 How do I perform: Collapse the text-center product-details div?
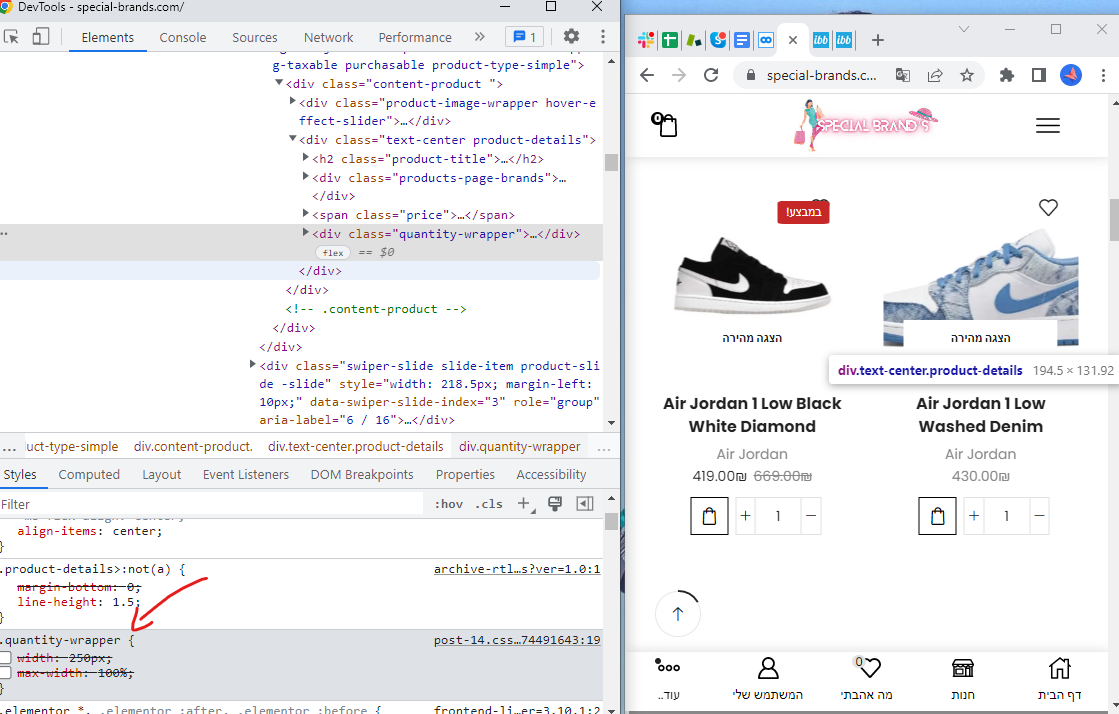292,139
